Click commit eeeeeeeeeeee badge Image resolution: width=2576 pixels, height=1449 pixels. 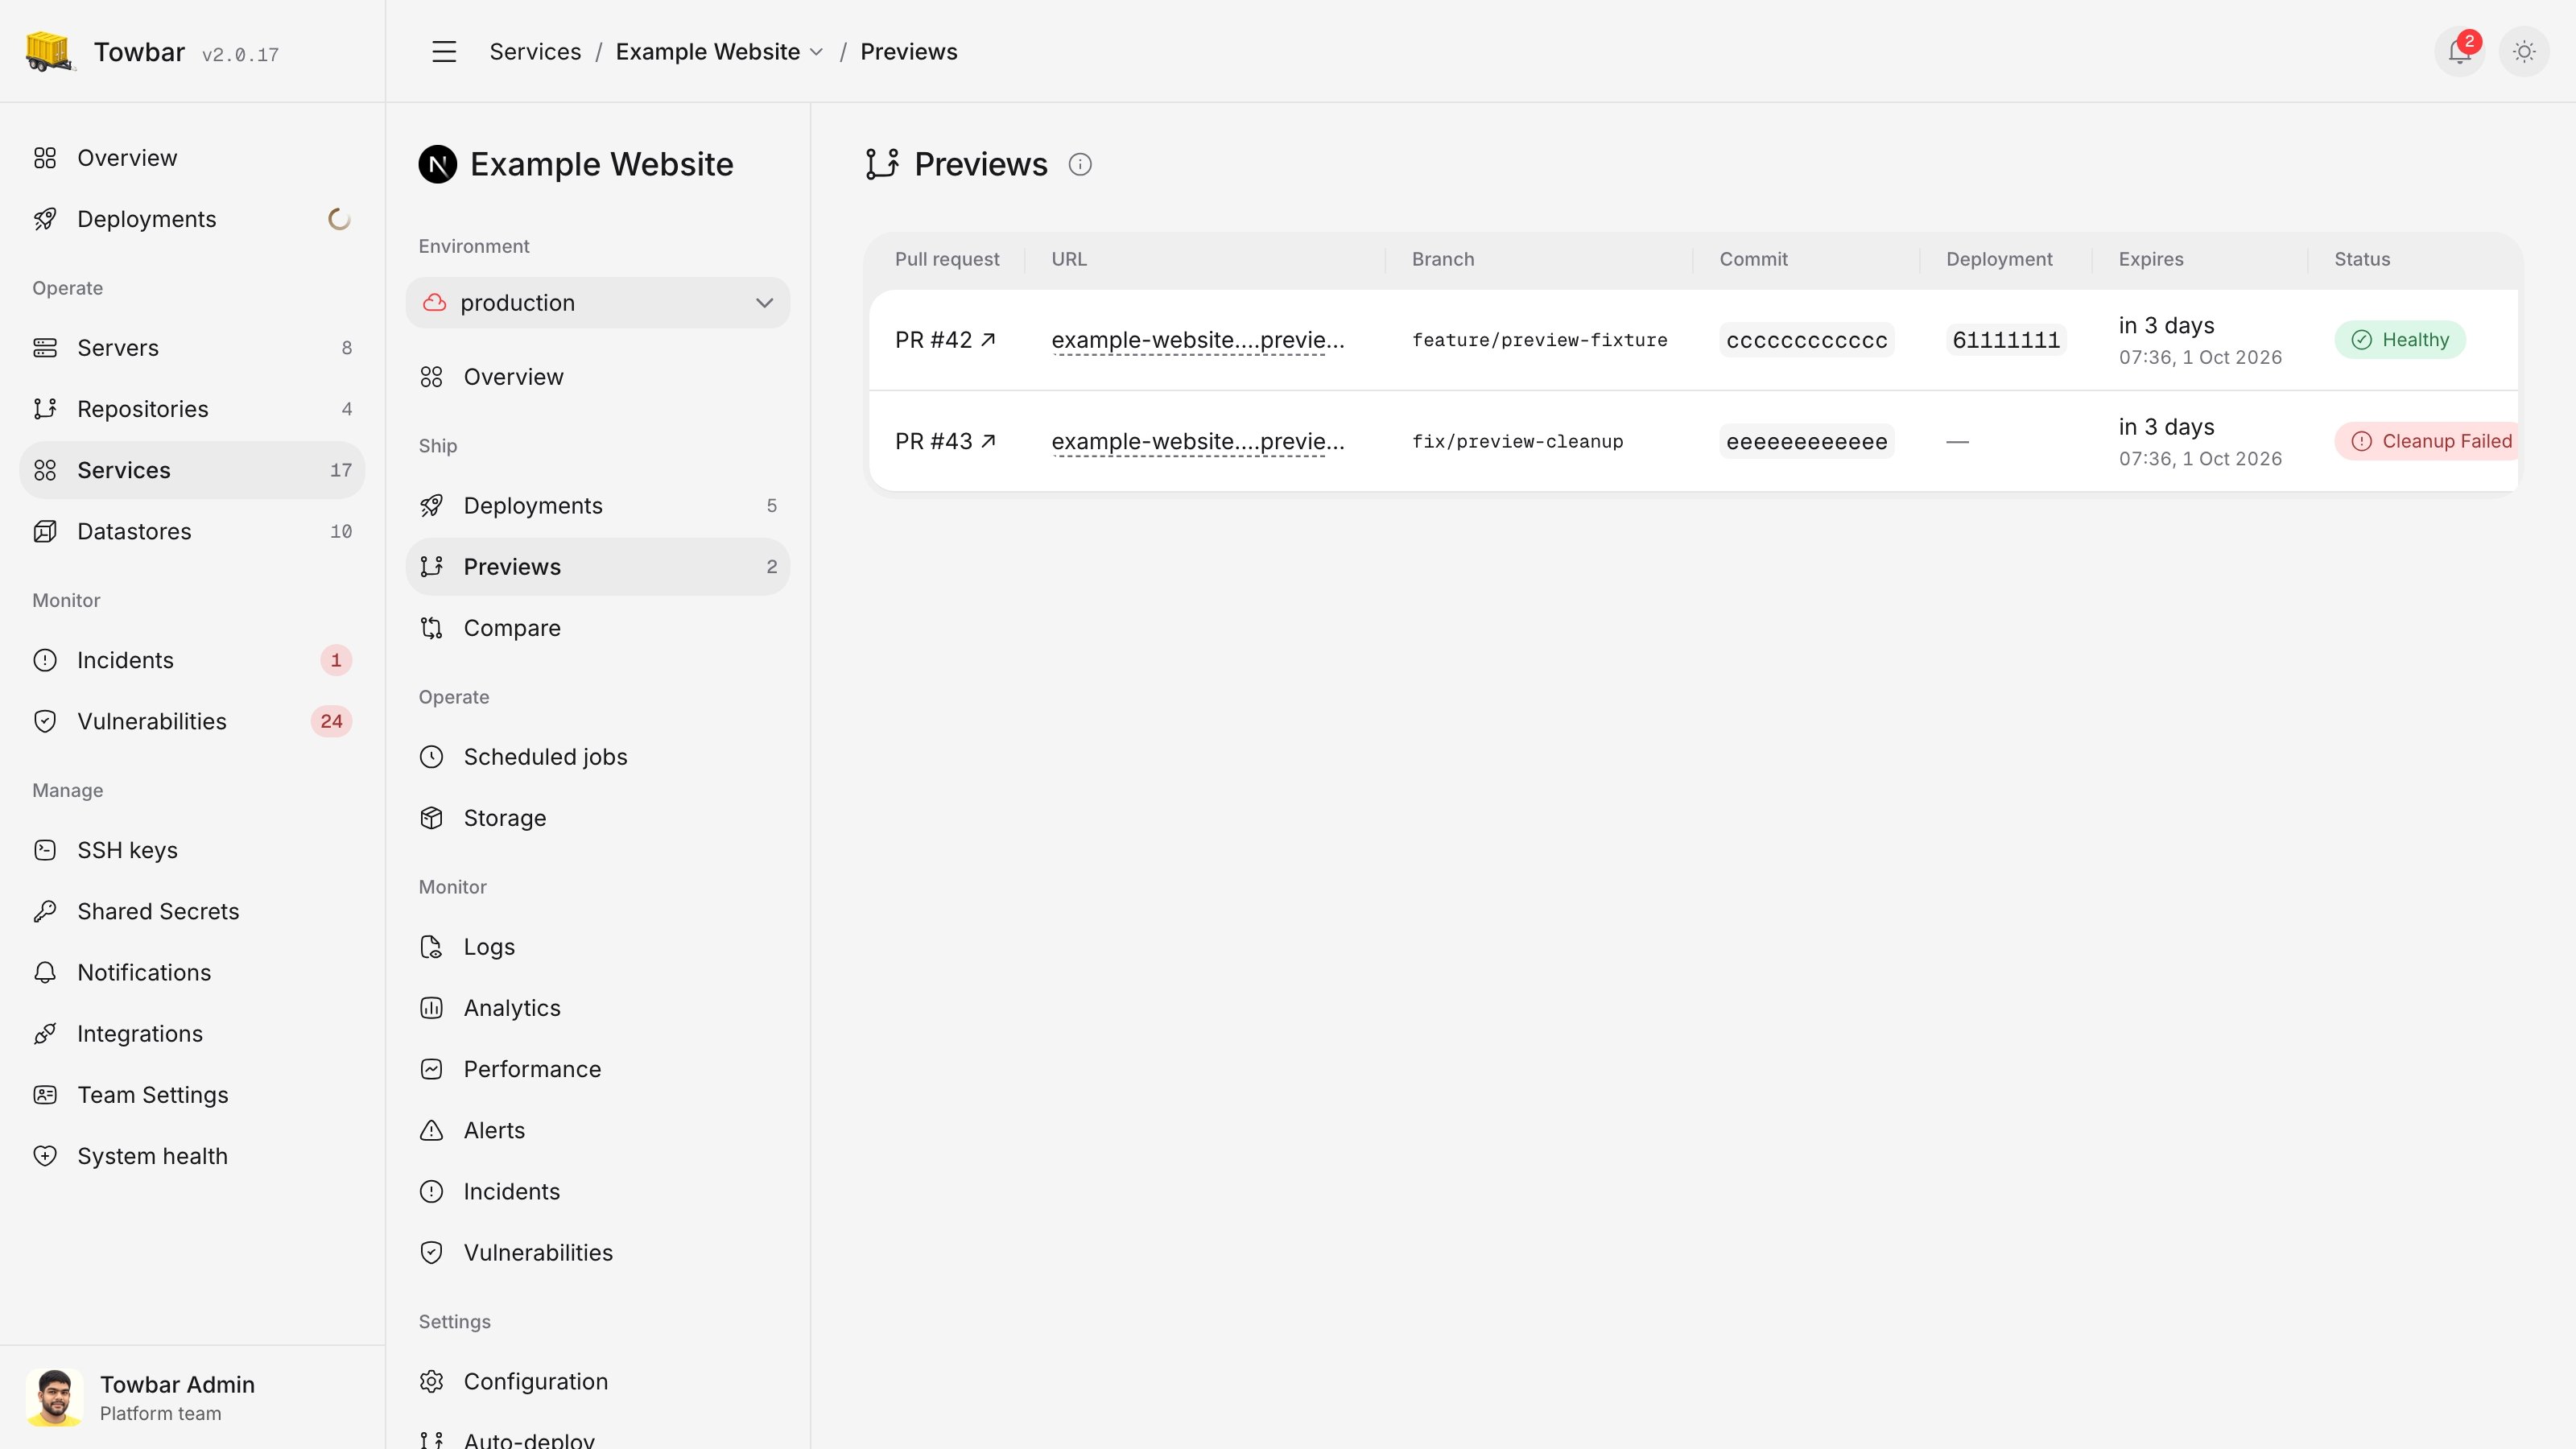point(1806,441)
